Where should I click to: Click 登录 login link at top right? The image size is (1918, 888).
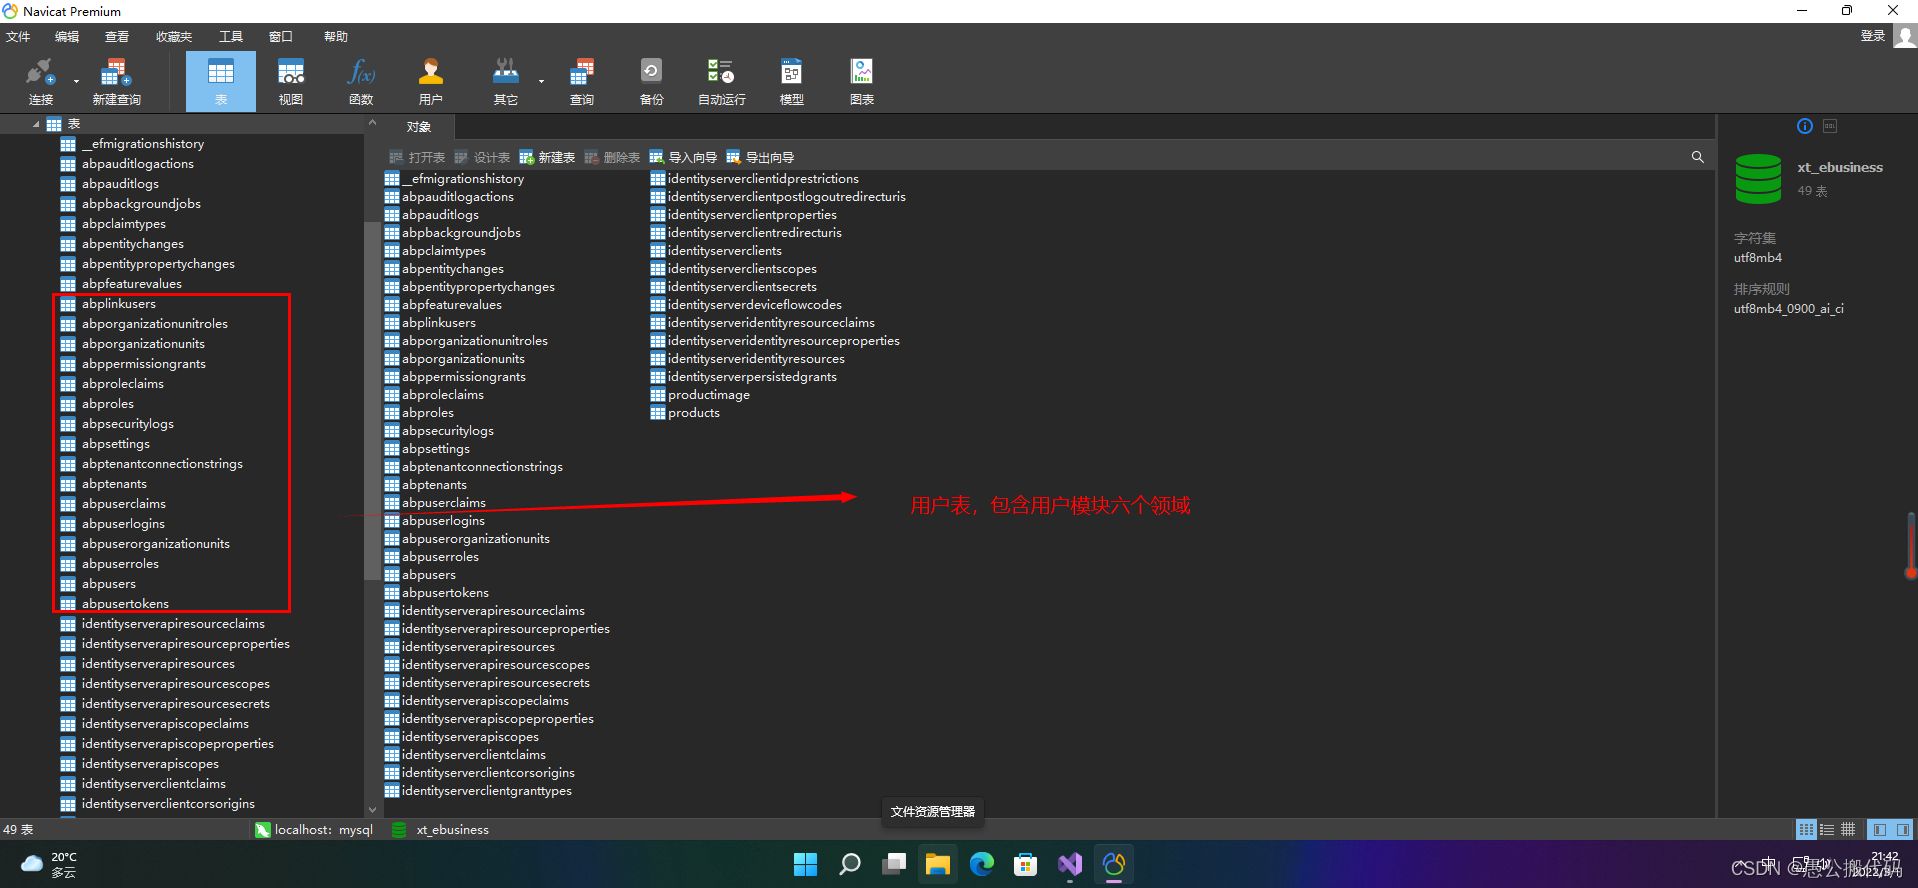(1872, 36)
